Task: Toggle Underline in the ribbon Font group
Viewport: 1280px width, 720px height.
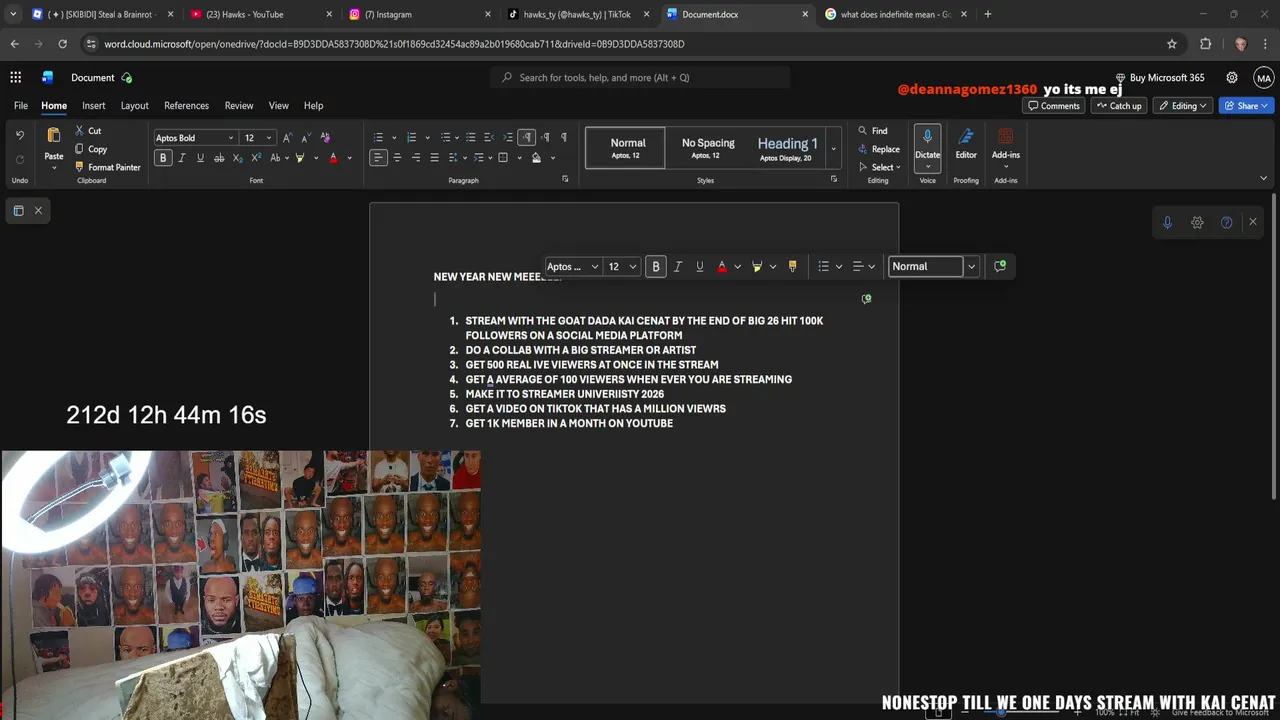Action: (200, 158)
